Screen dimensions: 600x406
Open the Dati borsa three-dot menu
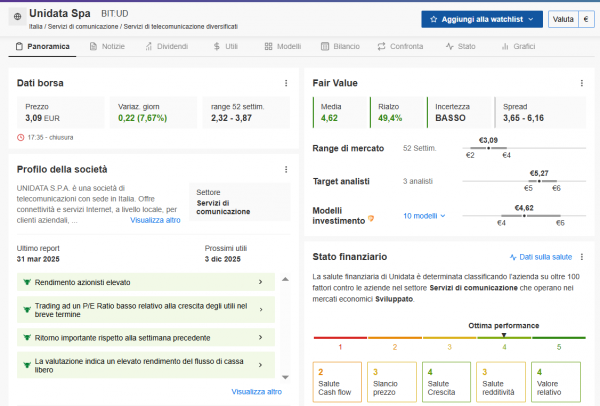[286, 83]
